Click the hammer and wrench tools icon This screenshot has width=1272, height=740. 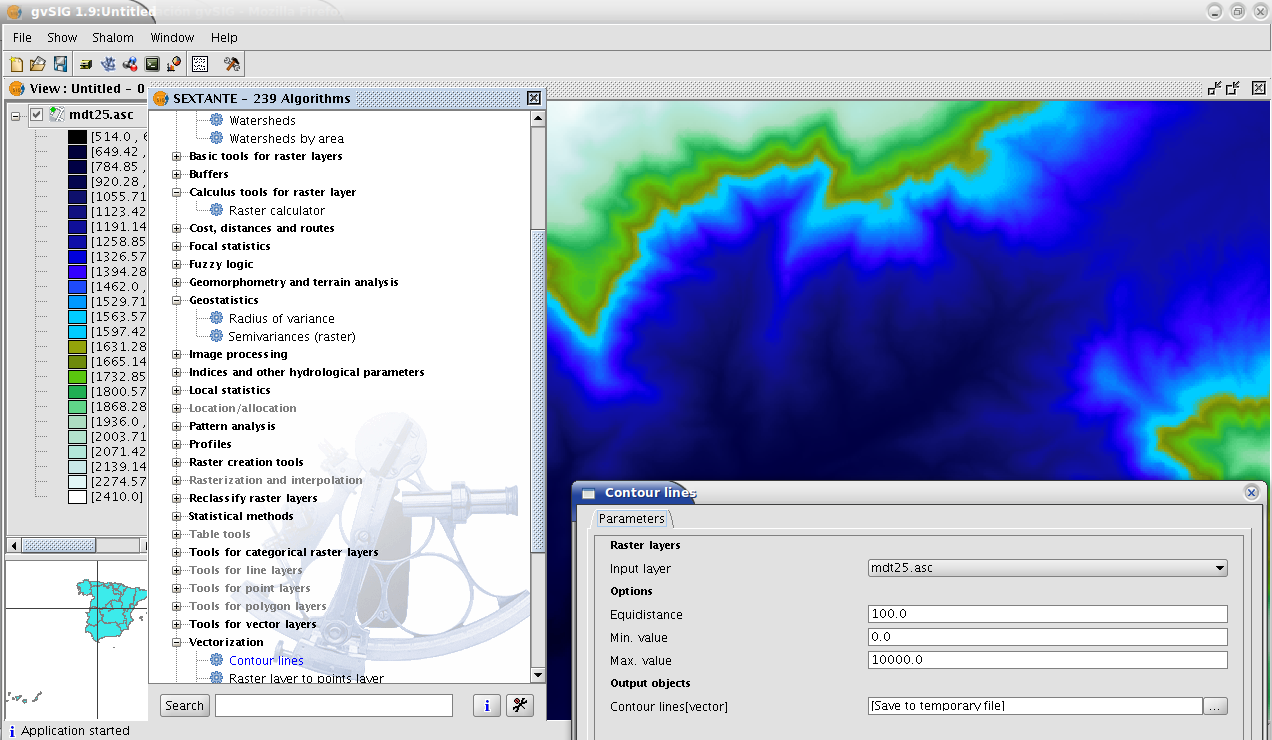tap(232, 64)
